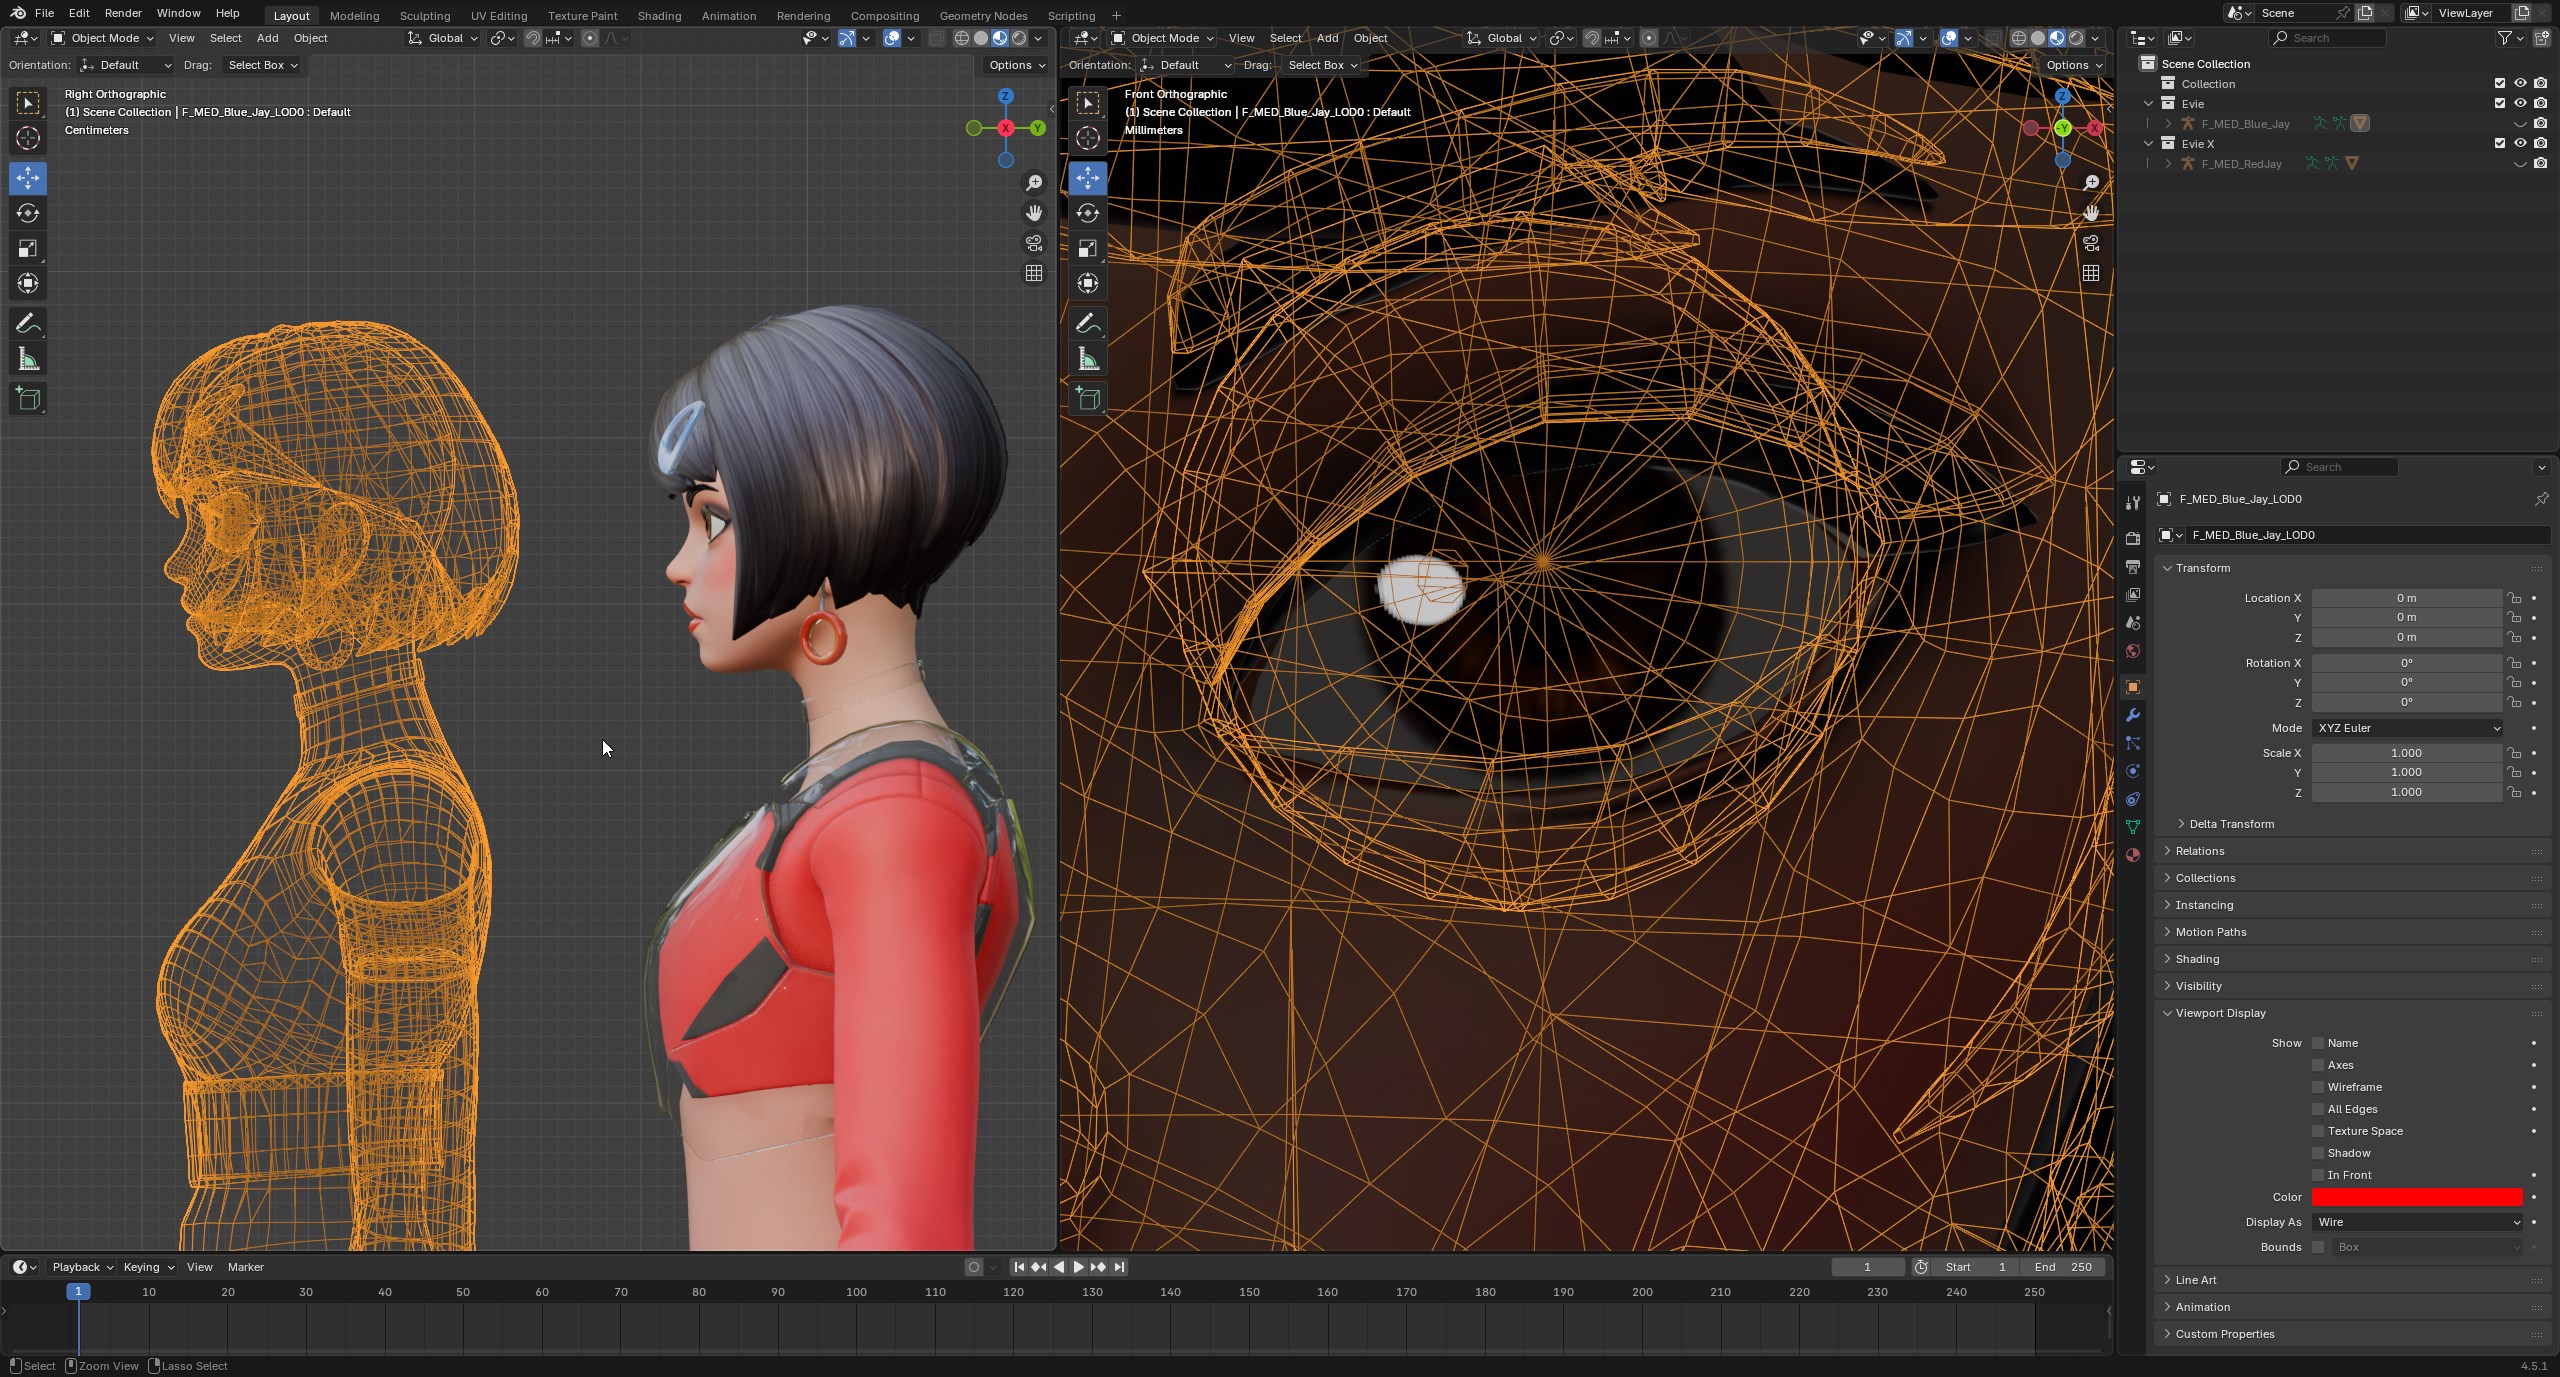Open the Display As dropdown

click(2417, 1222)
